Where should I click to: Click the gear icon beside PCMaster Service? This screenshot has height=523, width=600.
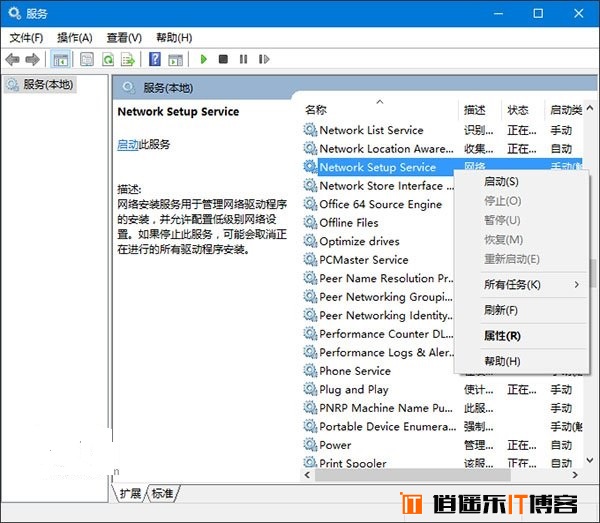point(310,260)
